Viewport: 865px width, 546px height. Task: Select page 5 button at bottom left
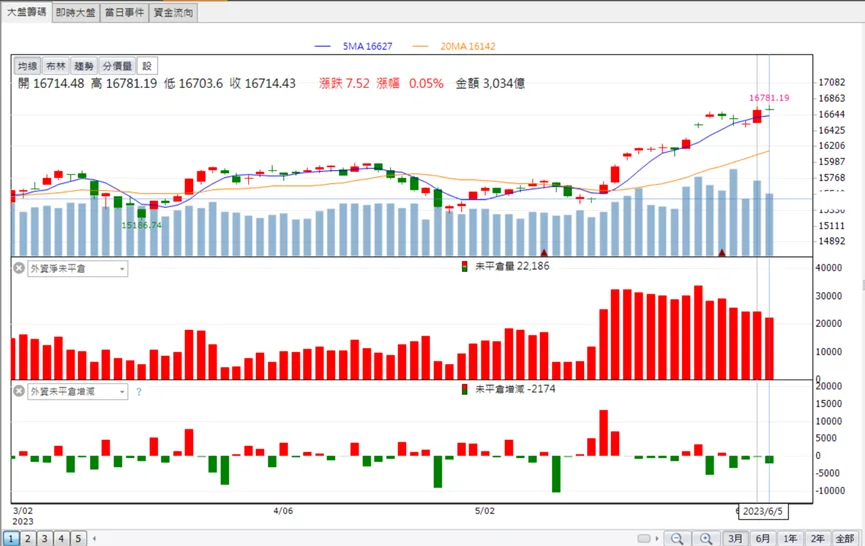coord(78,538)
